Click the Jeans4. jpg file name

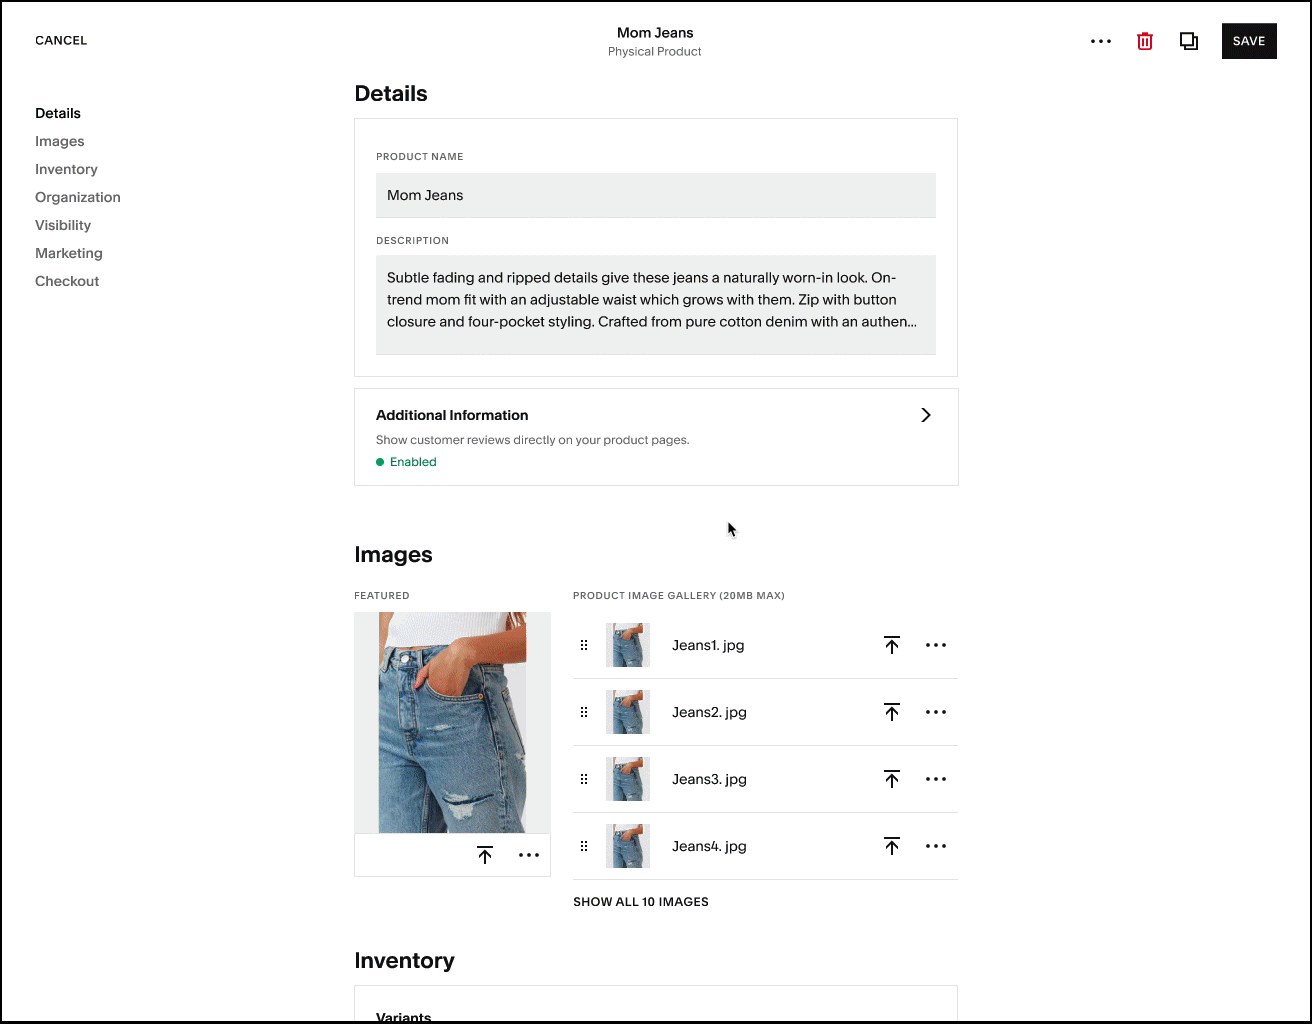click(709, 846)
